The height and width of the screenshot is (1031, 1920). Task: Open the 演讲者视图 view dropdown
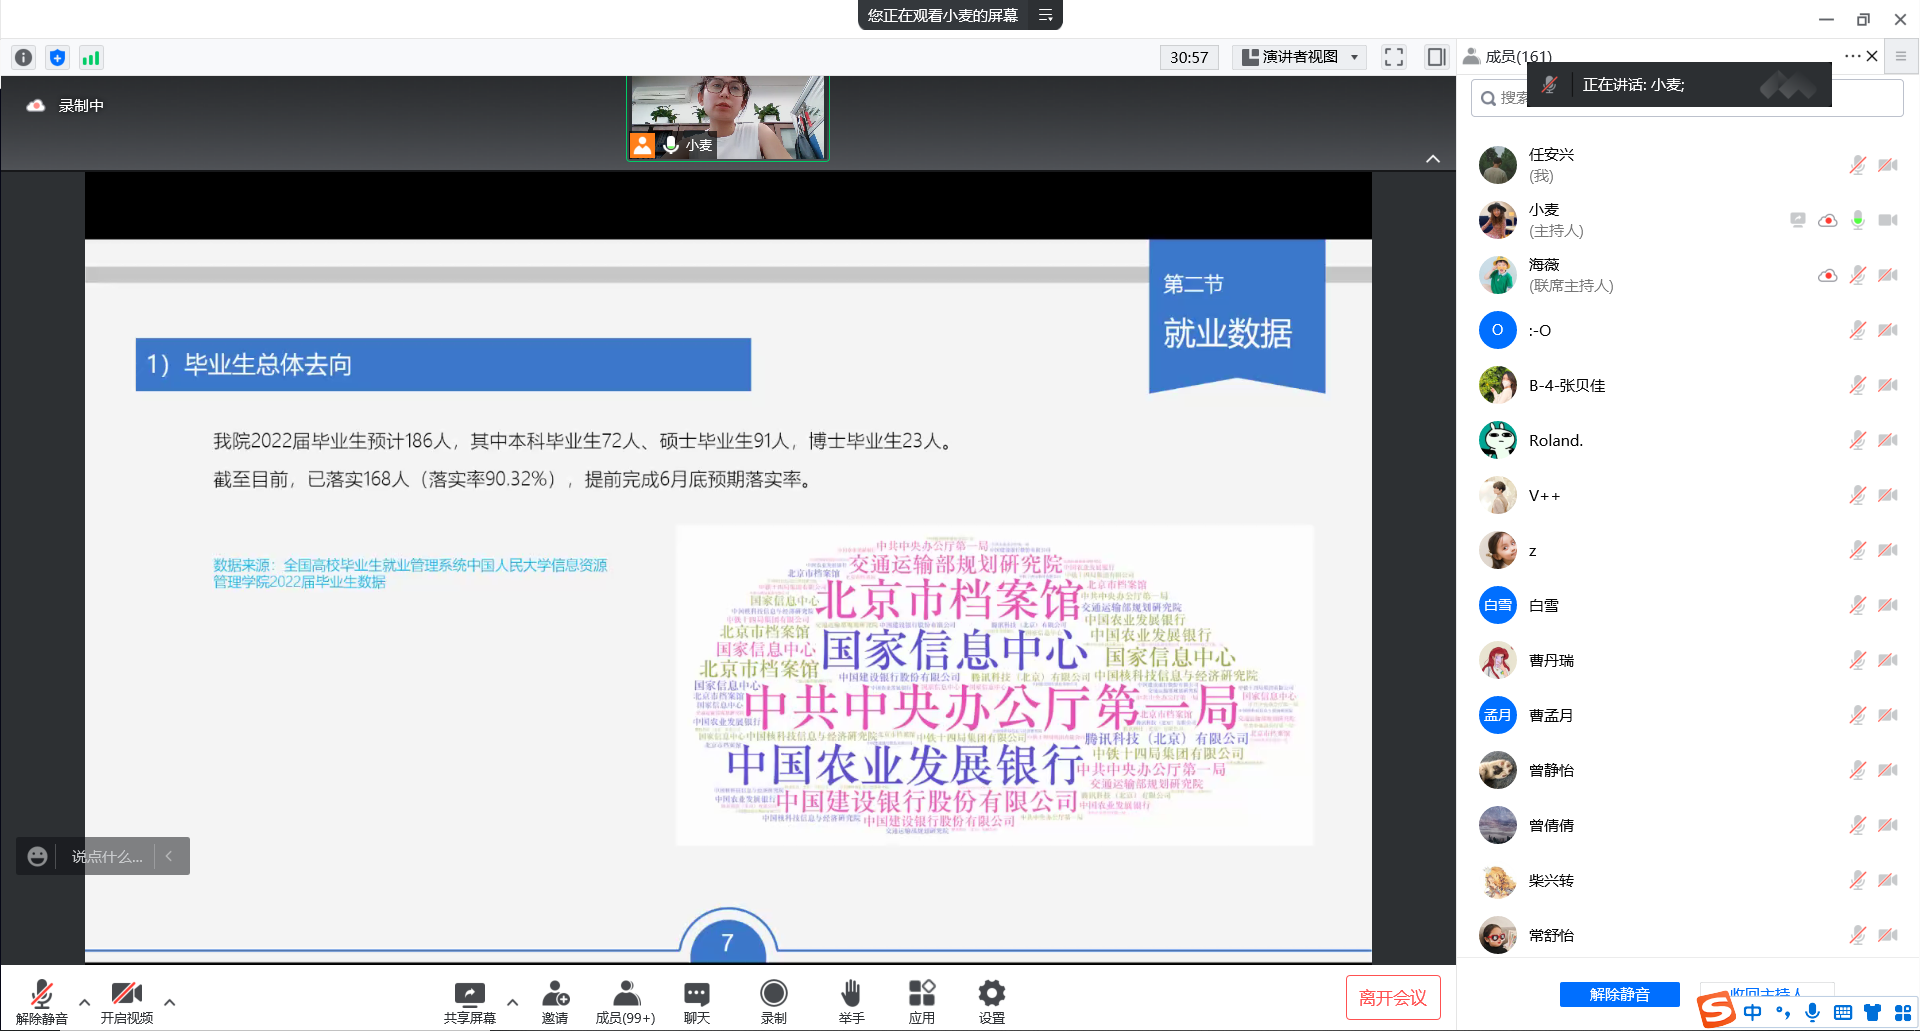(x=1299, y=57)
